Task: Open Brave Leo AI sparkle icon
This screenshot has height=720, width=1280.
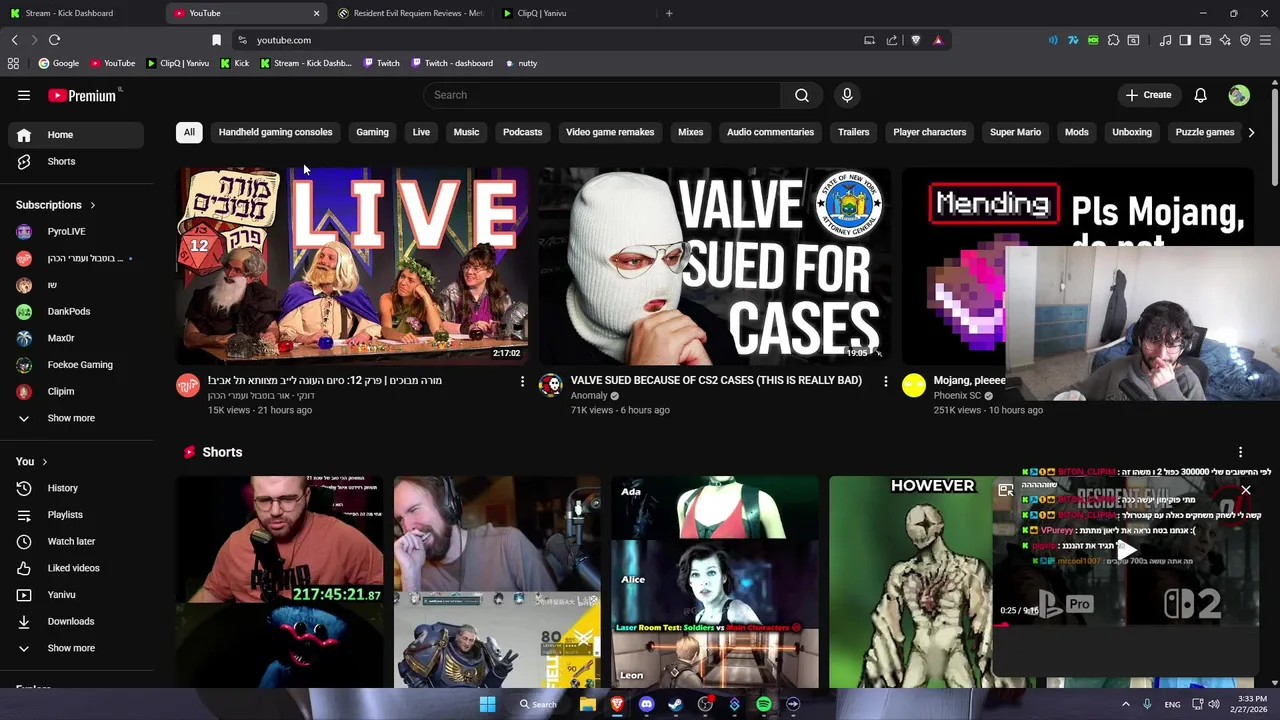Action: coord(1225,40)
